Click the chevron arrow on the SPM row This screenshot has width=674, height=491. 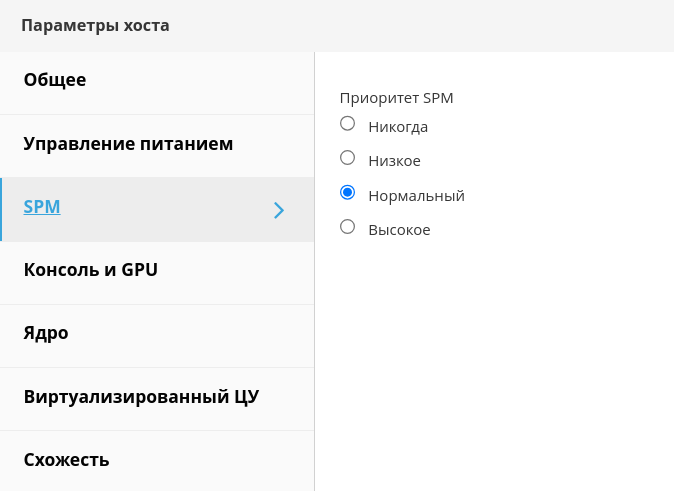(x=279, y=210)
